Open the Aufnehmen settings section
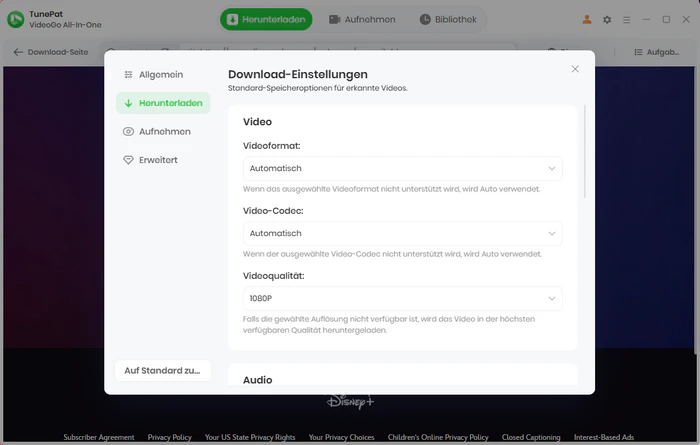700x445 pixels. [163, 132]
